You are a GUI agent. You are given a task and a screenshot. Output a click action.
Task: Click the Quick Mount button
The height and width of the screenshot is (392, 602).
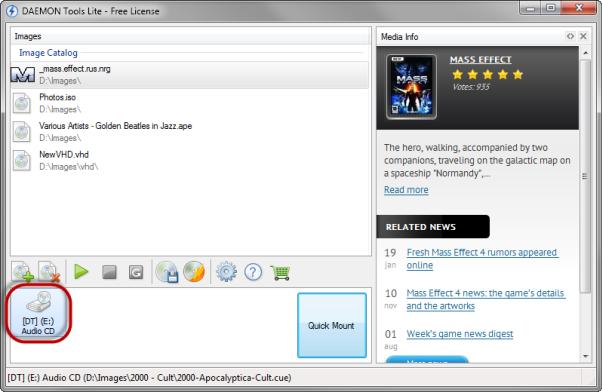[332, 325]
